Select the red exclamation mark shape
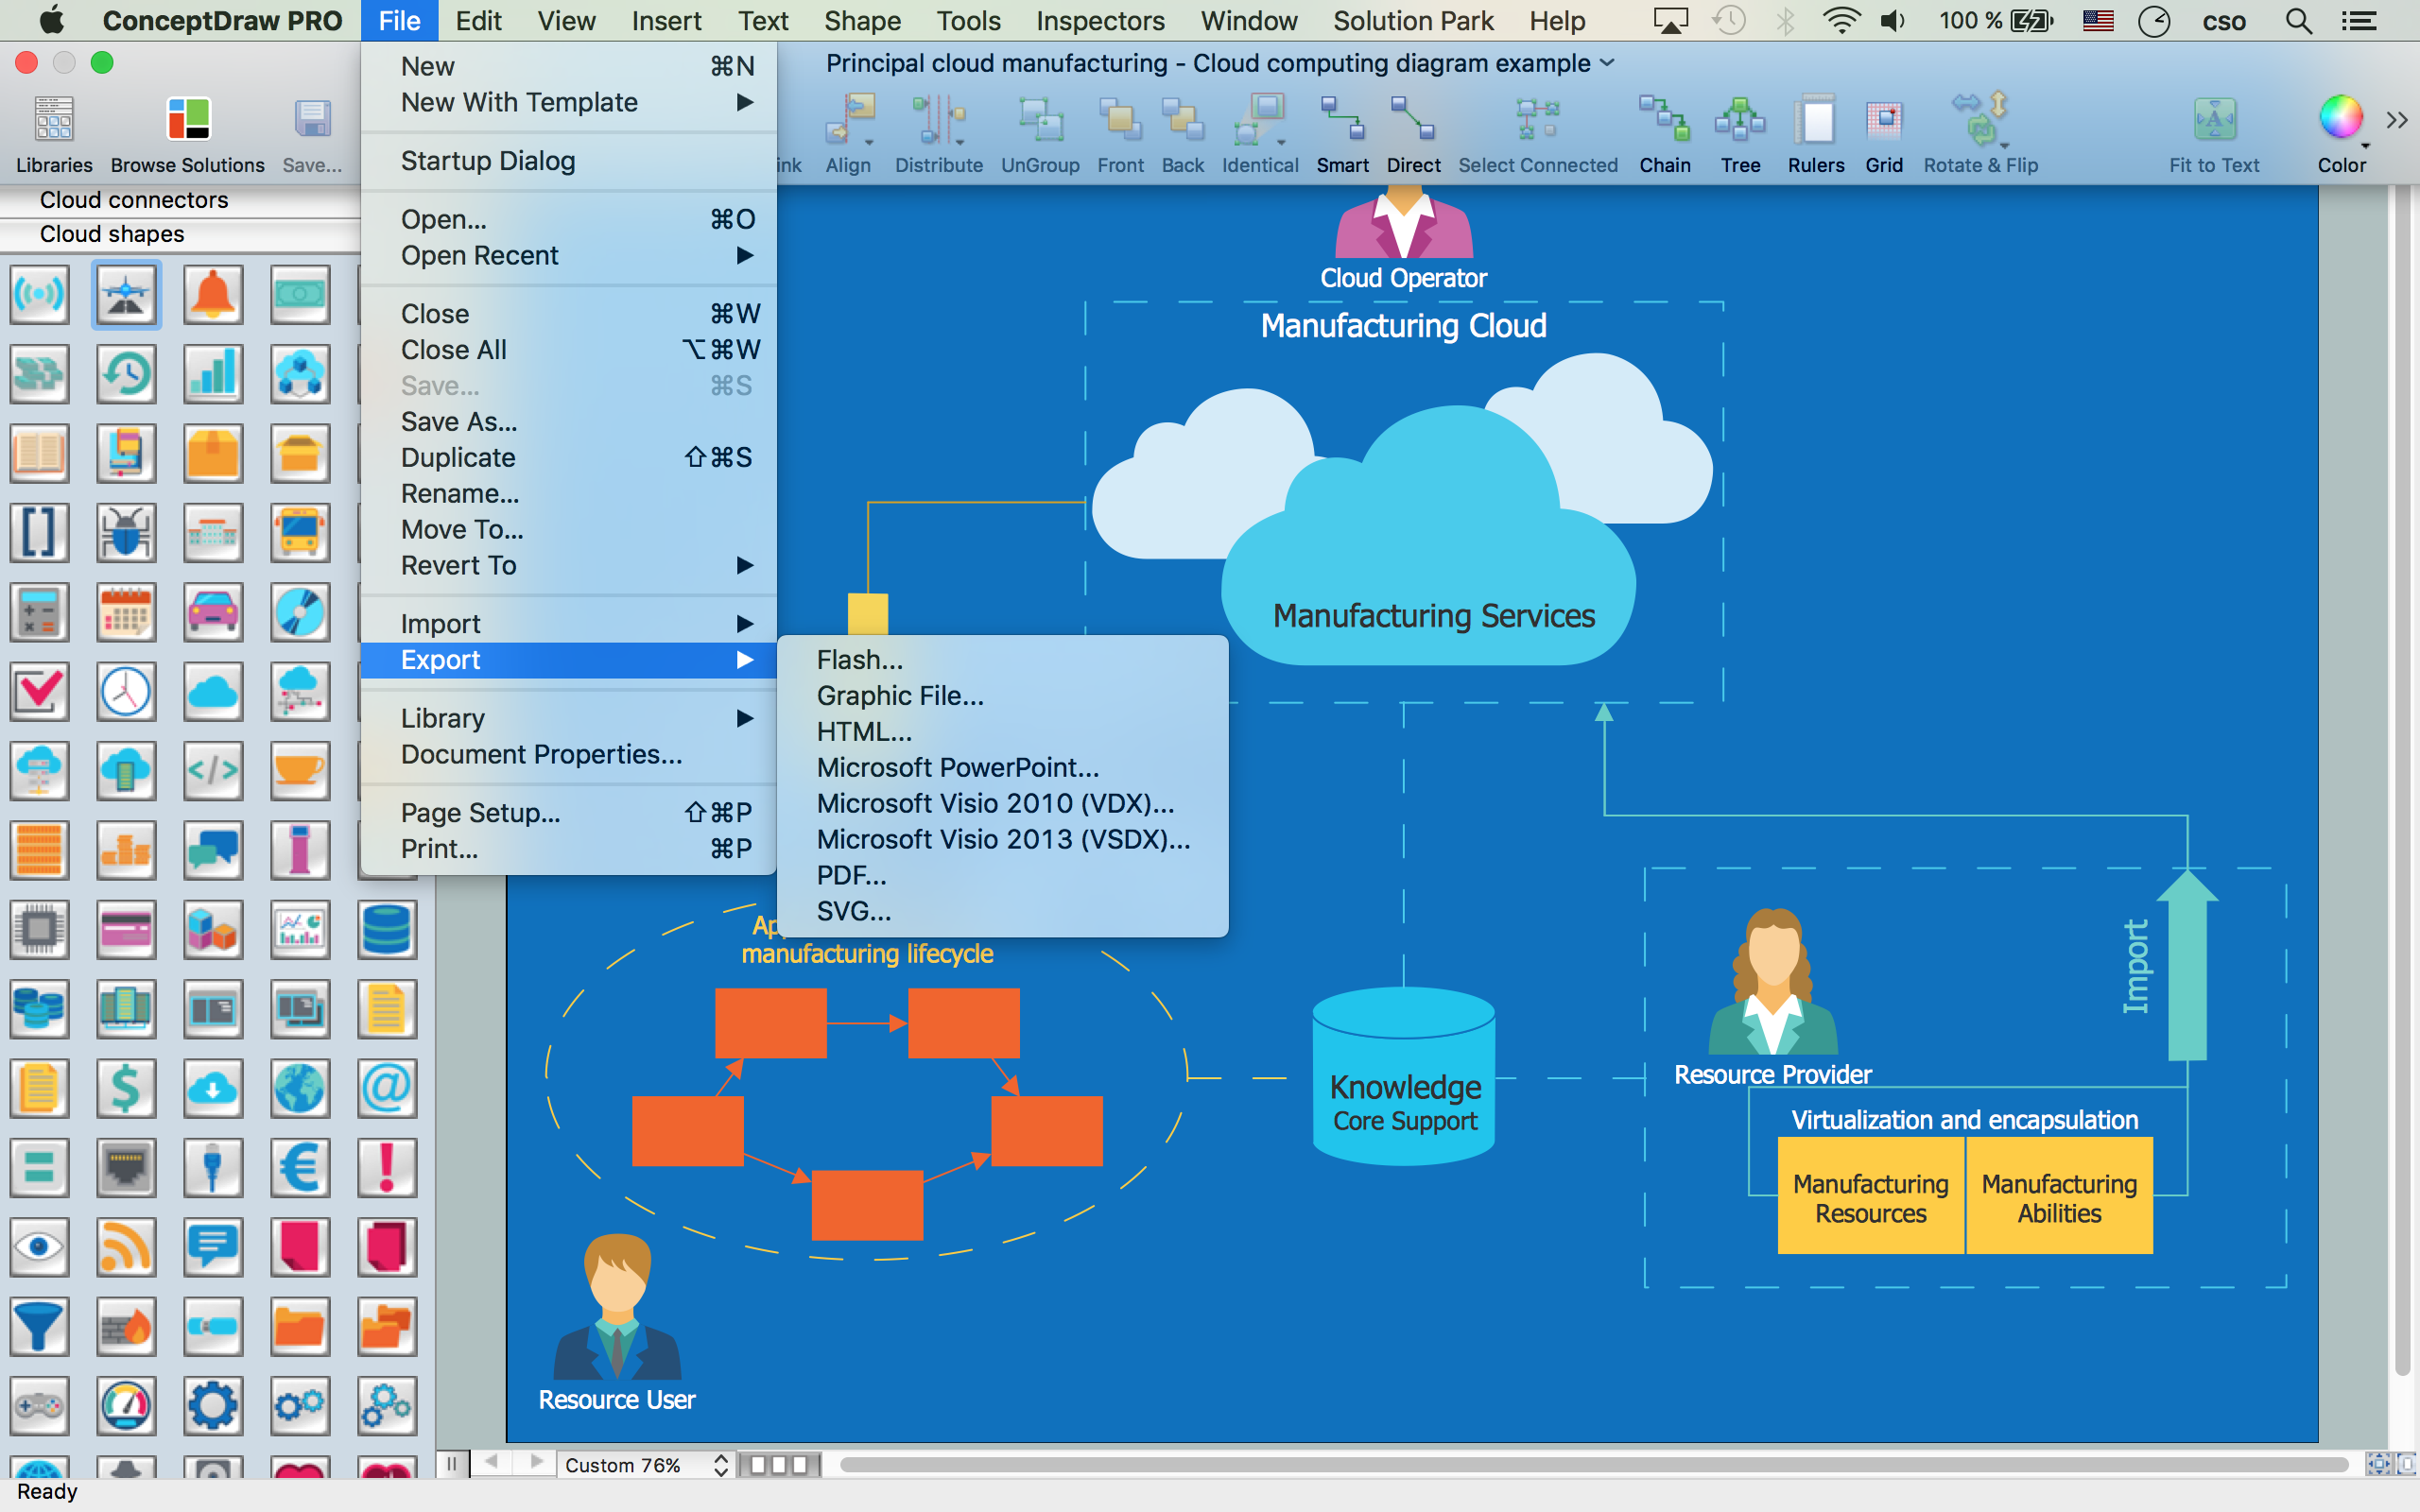The width and height of the screenshot is (2420, 1512). (x=386, y=1167)
